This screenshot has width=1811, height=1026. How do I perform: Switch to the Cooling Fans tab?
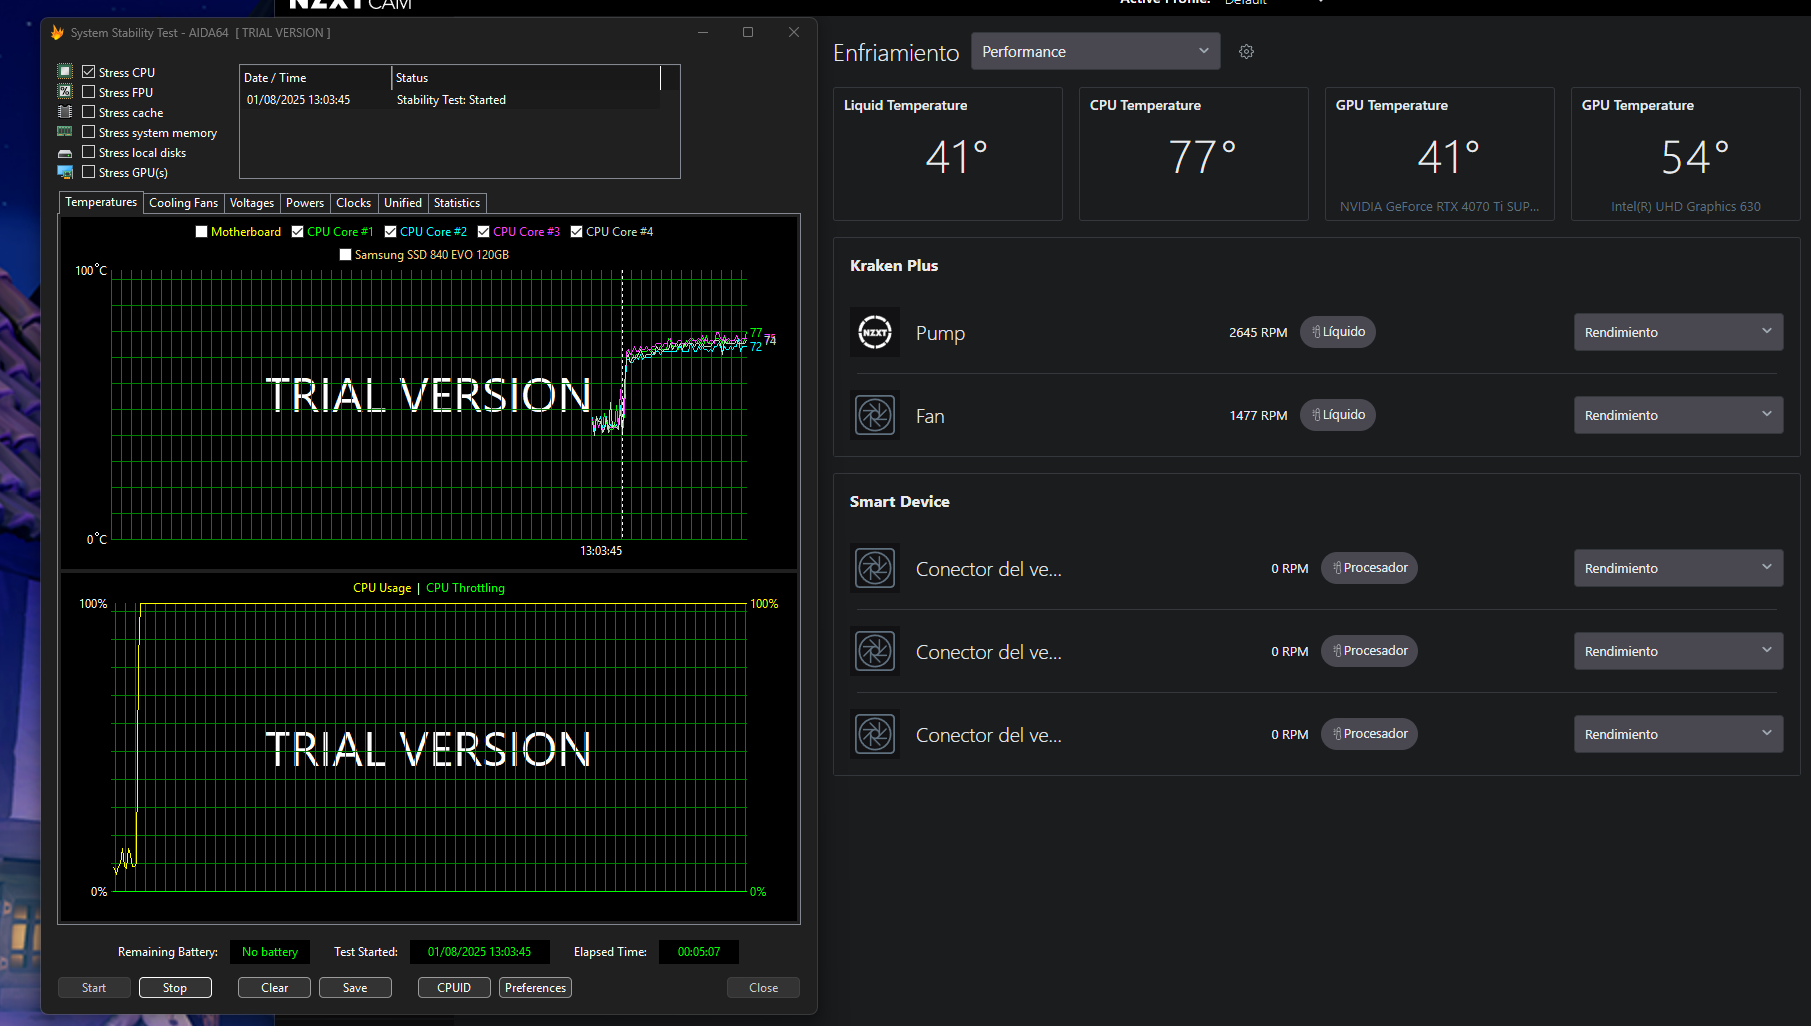[x=183, y=203]
